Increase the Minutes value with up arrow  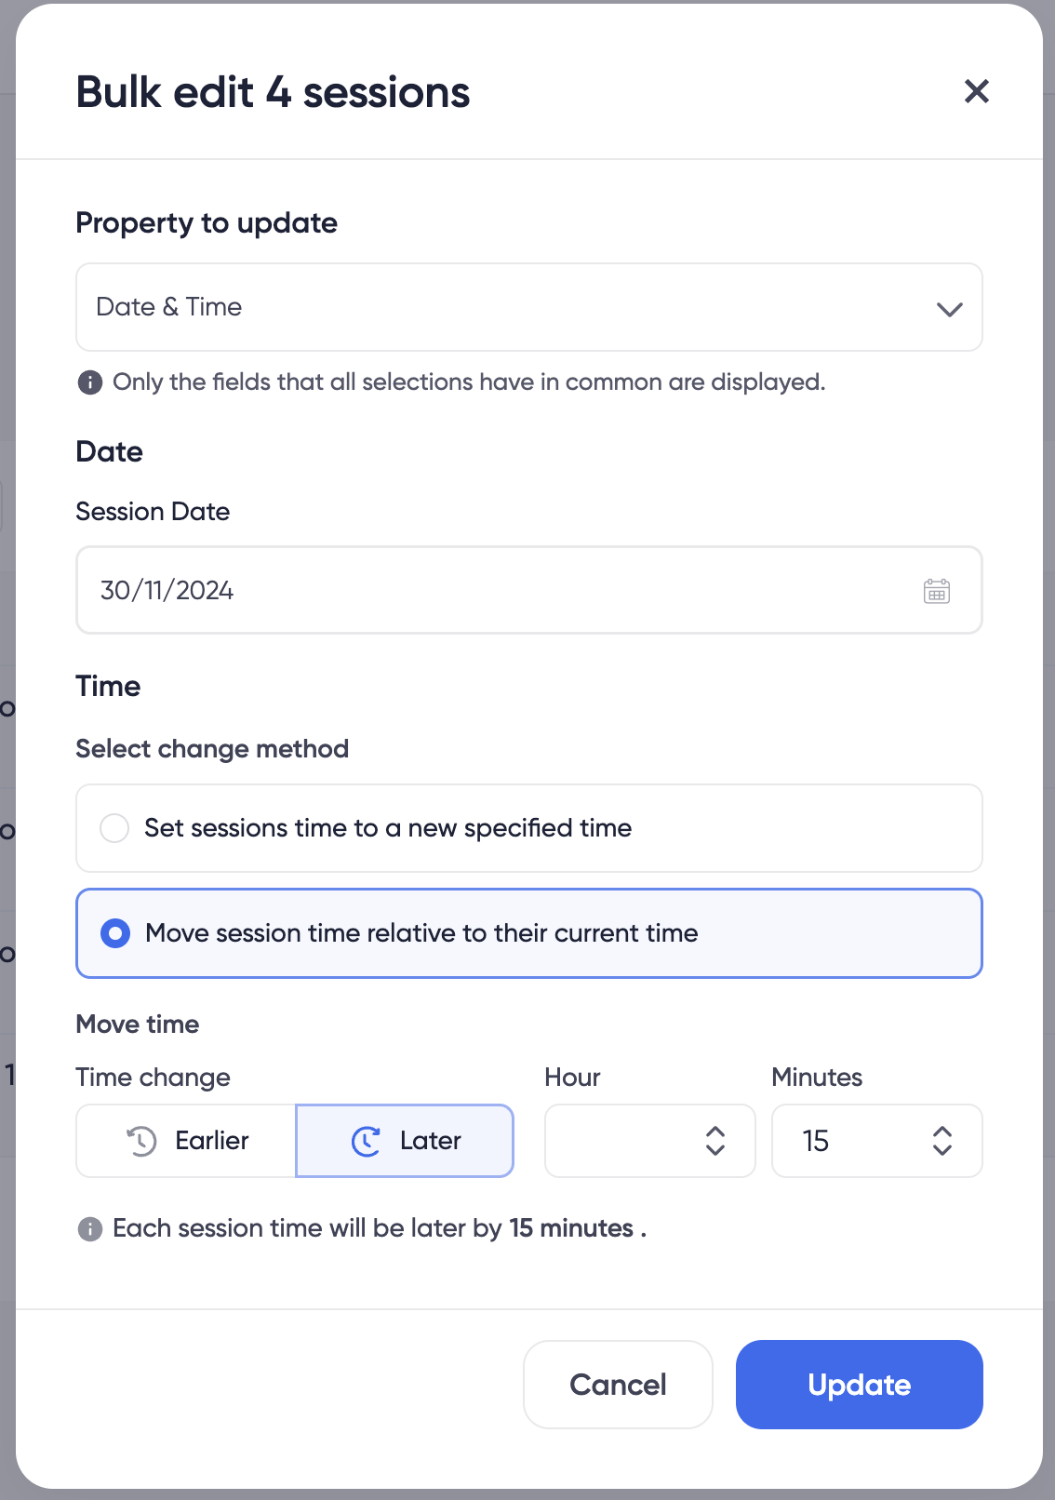point(942,1131)
